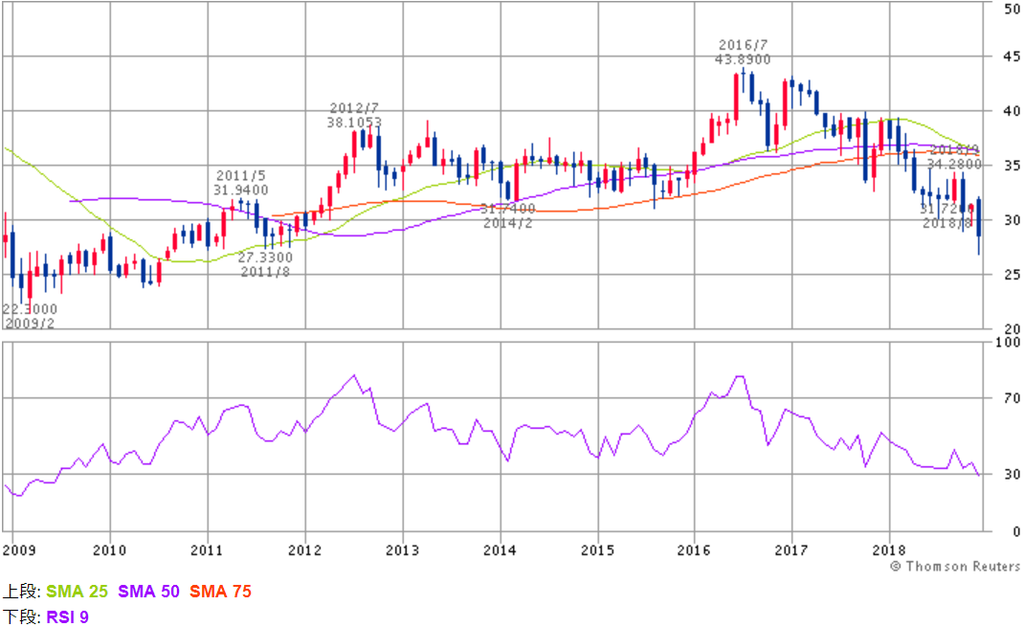Click the 22.3000 low label for 2009/2

[30, 308]
